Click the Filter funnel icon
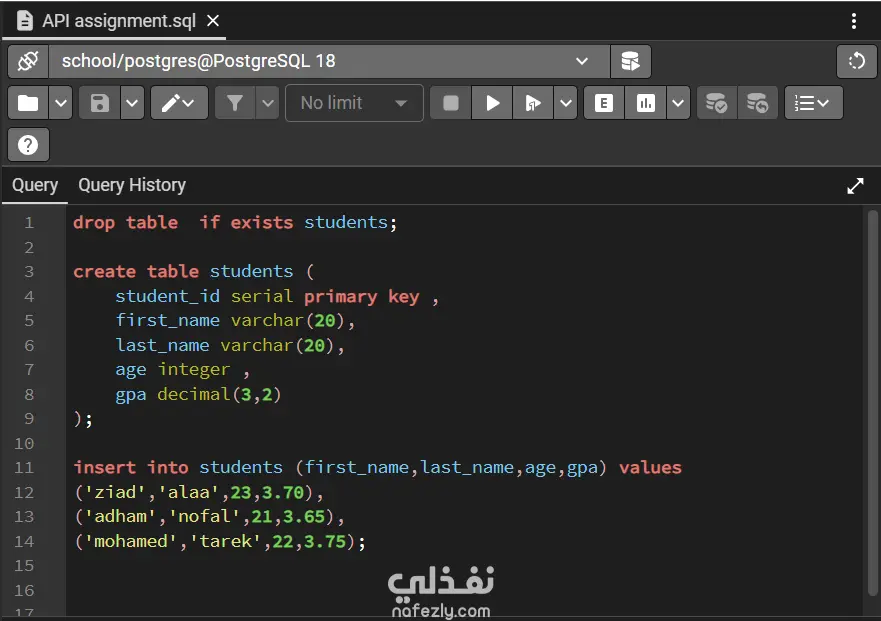Screen dimensions: 881x621 [x=235, y=103]
